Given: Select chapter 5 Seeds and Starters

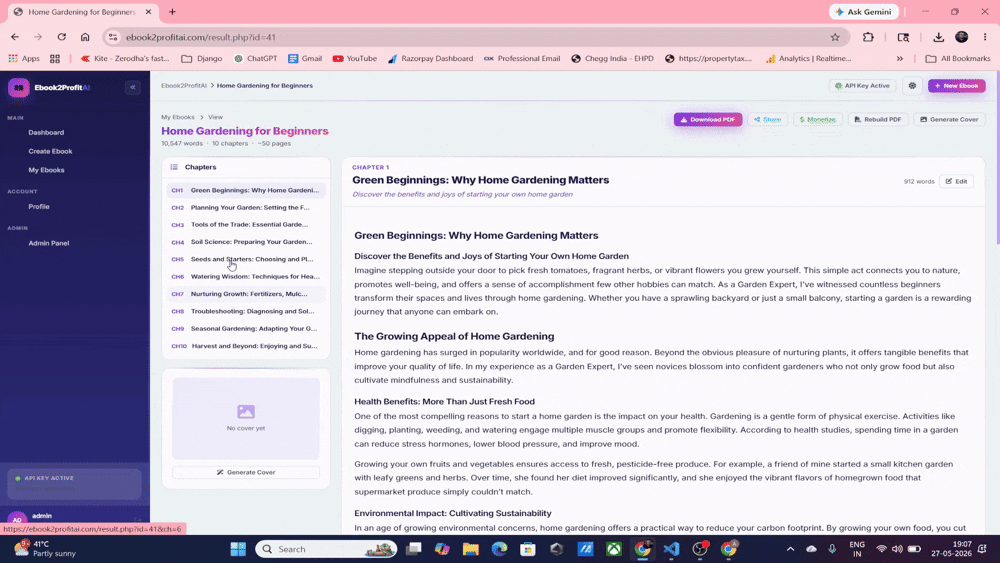Looking at the screenshot, I should 246,260.
